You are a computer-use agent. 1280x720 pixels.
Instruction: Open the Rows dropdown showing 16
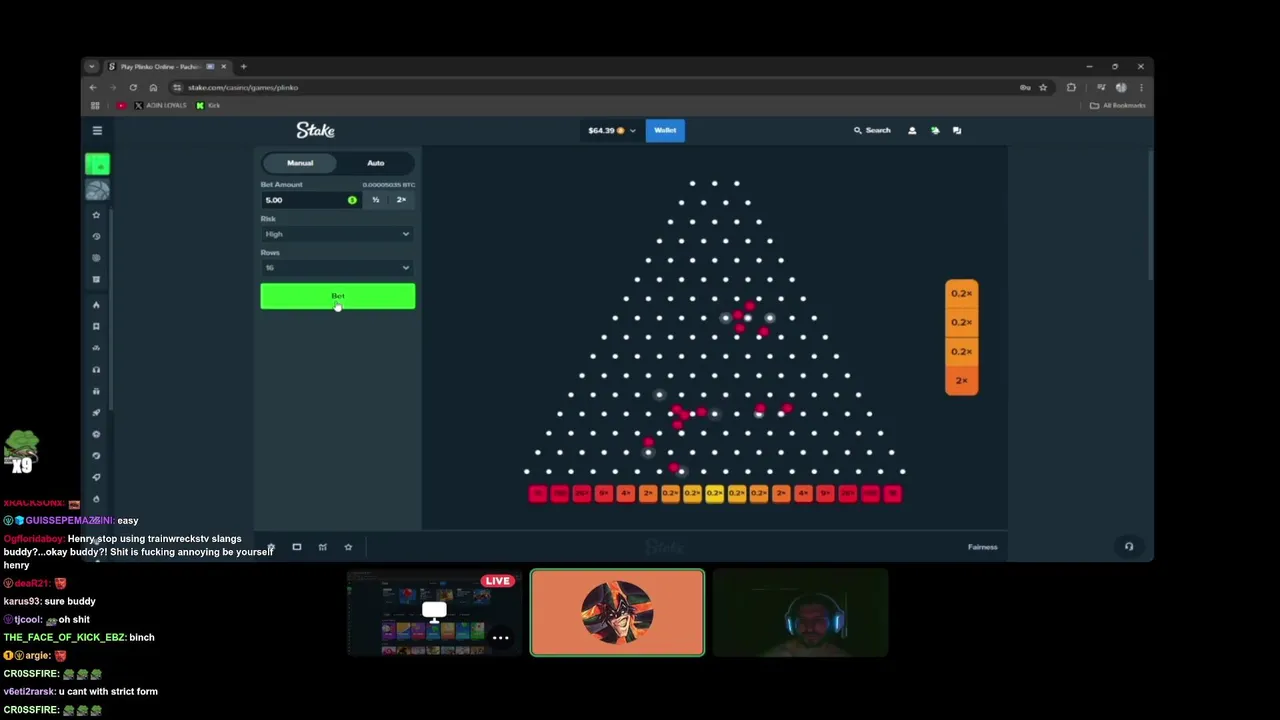(338, 268)
